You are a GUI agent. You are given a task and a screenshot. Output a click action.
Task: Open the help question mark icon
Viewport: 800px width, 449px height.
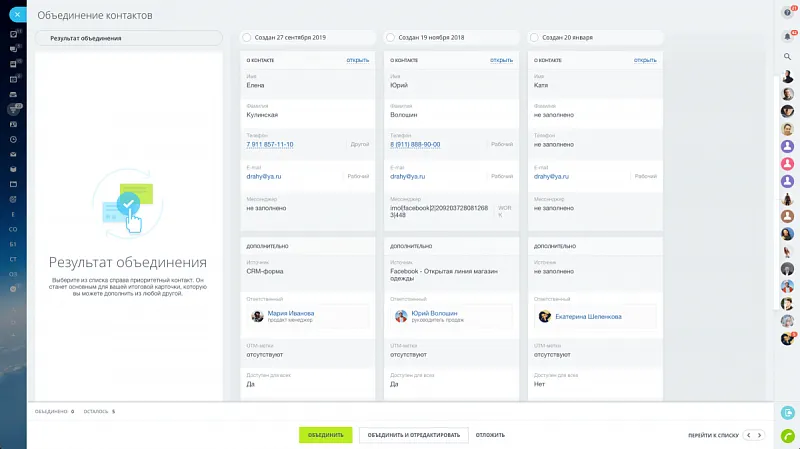click(787, 13)
